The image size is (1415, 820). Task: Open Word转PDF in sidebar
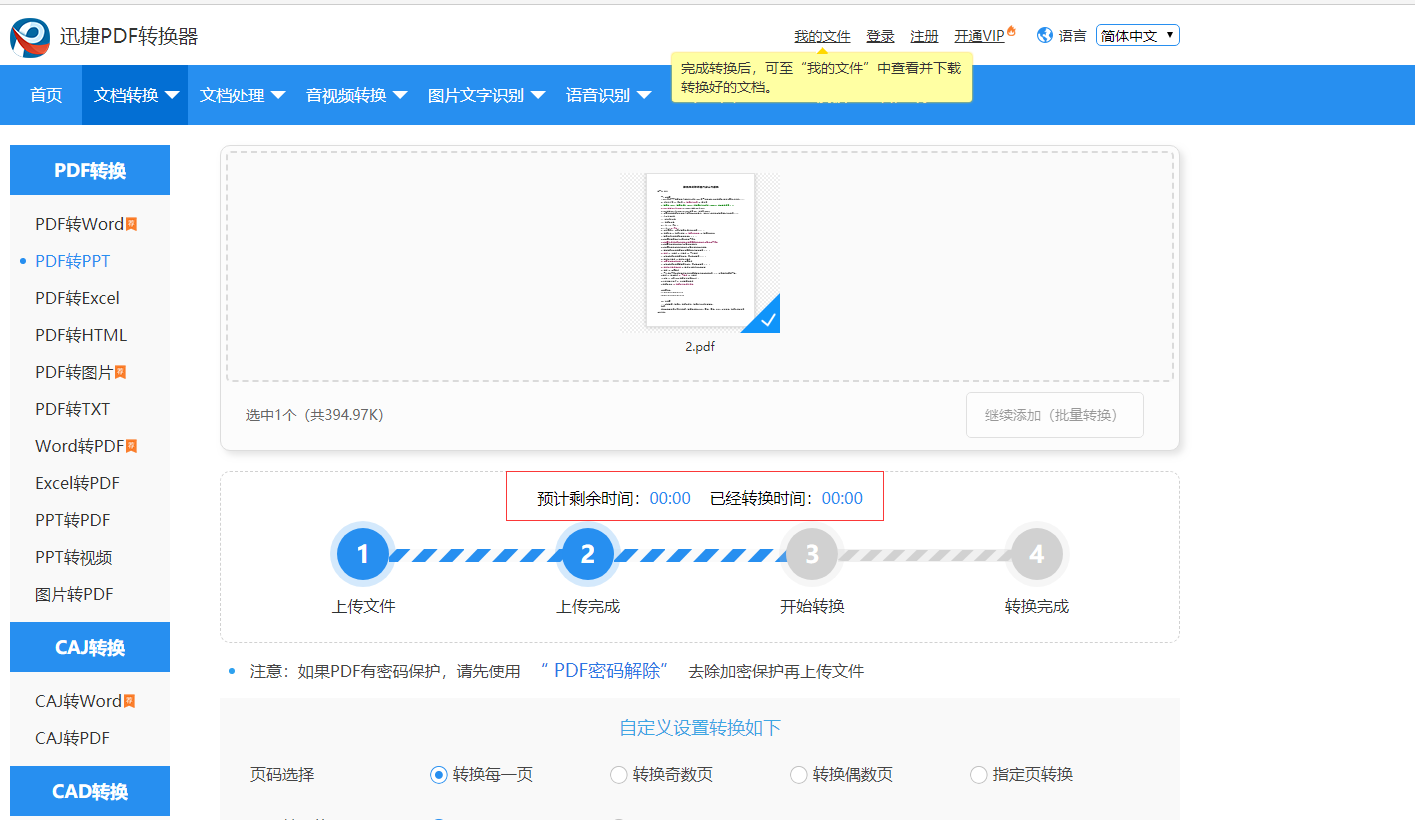point(80,446)
